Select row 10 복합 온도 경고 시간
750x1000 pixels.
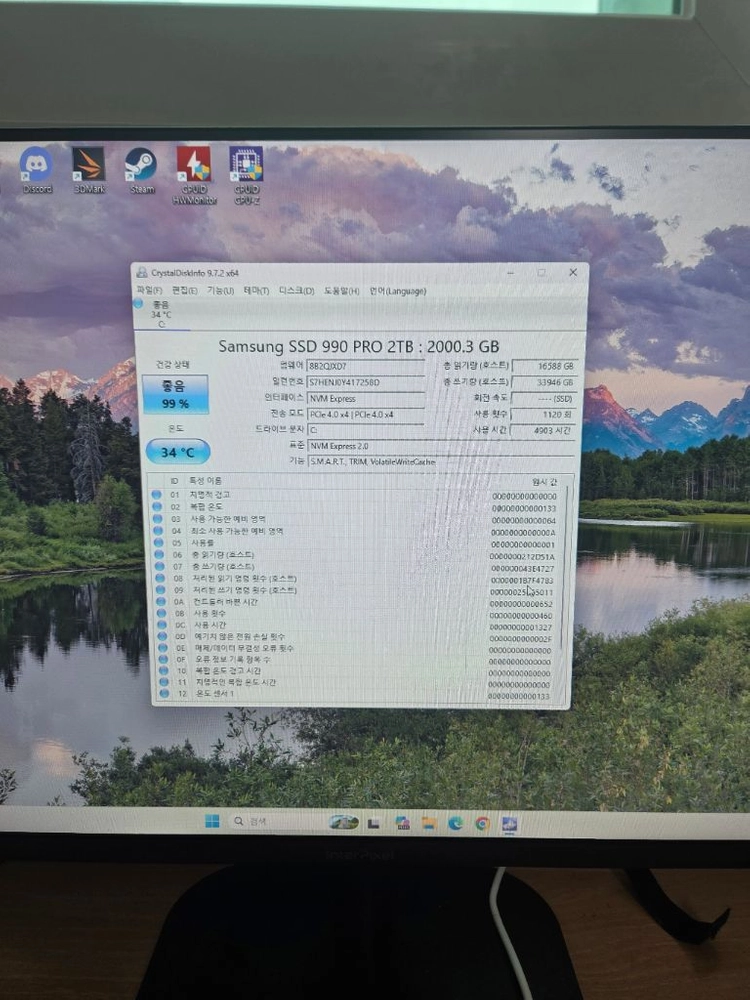point(357,671)
